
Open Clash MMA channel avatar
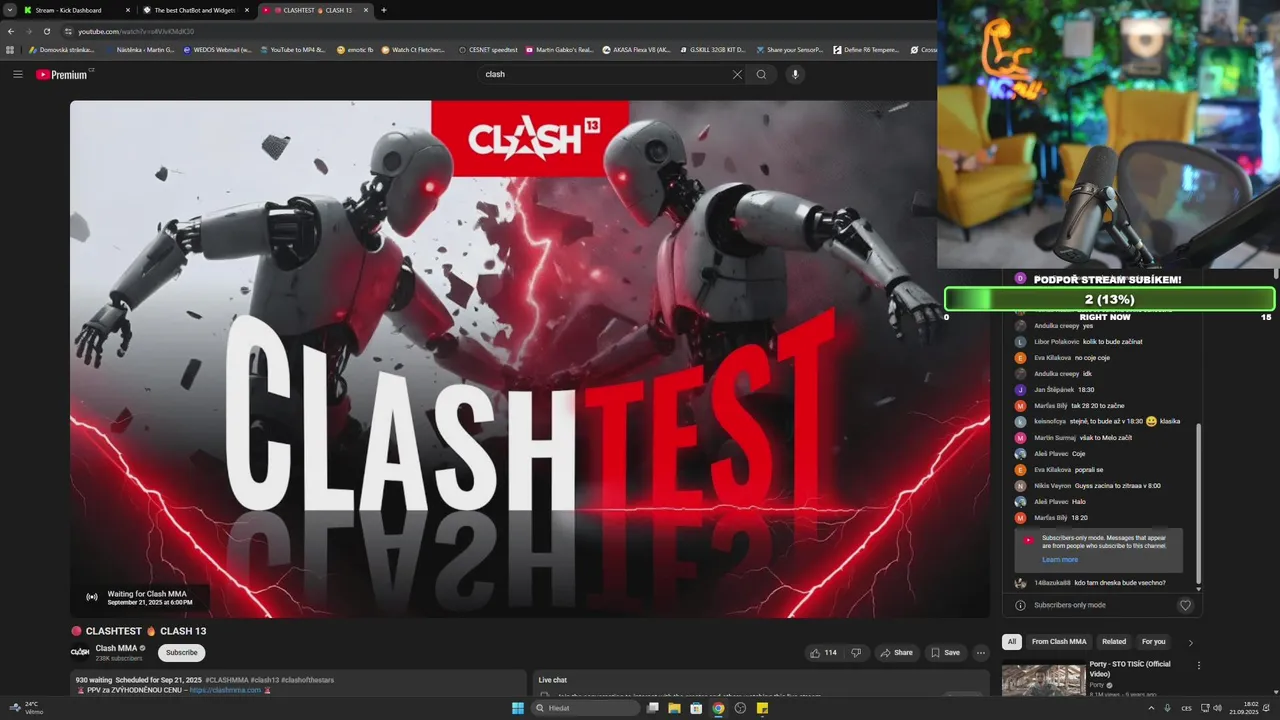(x=80, y=652)
